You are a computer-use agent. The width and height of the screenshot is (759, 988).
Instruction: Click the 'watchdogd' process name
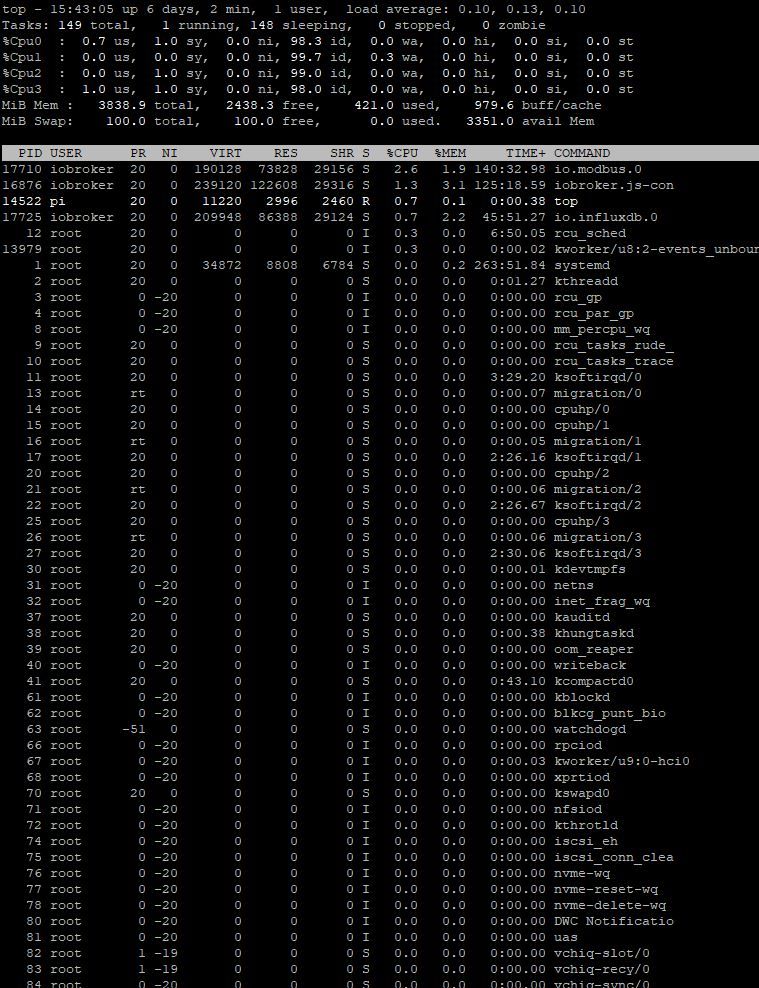coord(590,729)
